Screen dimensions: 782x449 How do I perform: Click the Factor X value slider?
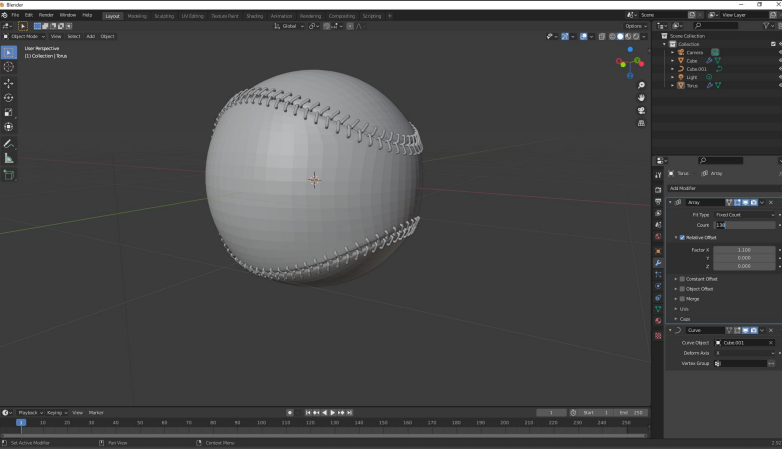point(743,249)
